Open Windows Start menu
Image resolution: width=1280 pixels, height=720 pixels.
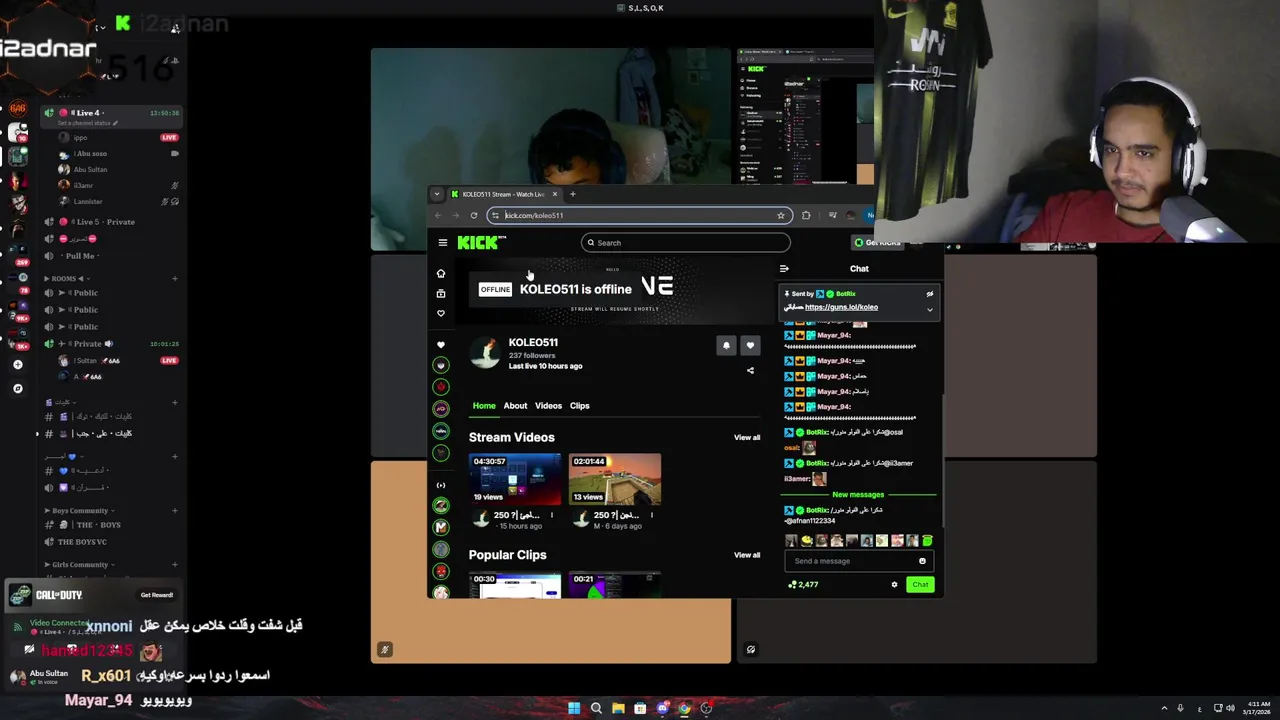pyautogui.click(x=574, y=708)
